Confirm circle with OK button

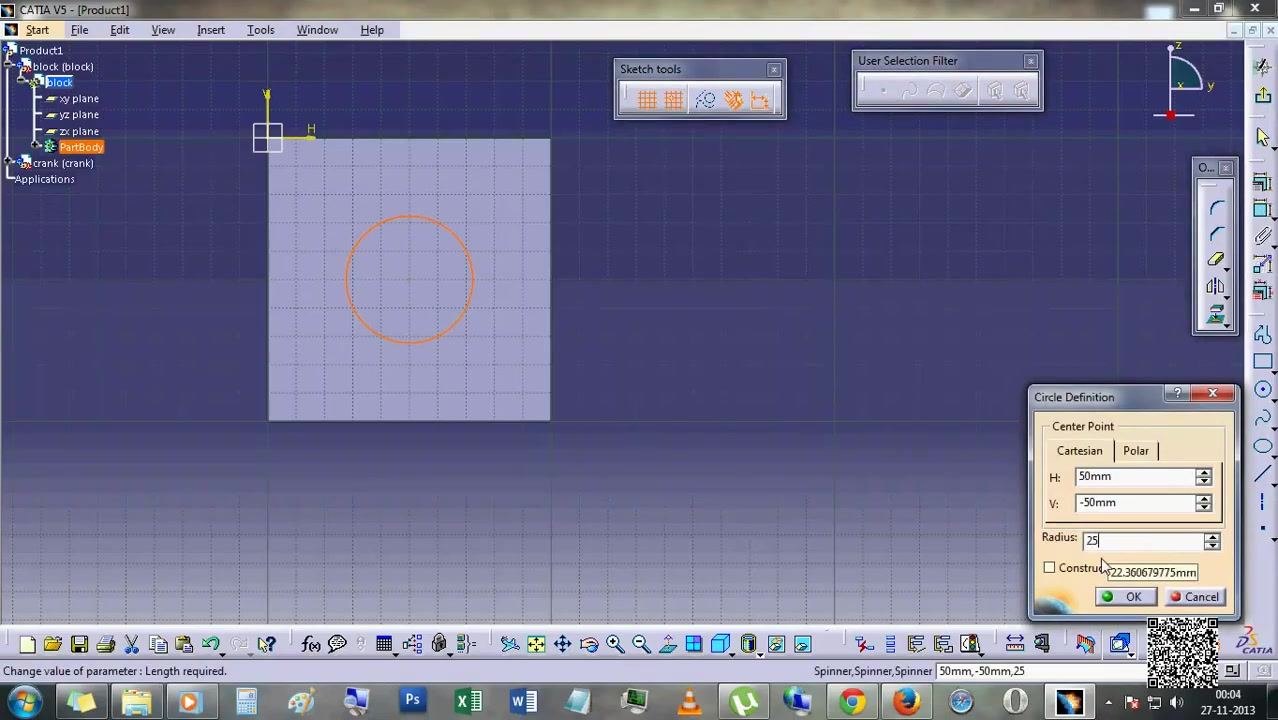point(1125,597)
